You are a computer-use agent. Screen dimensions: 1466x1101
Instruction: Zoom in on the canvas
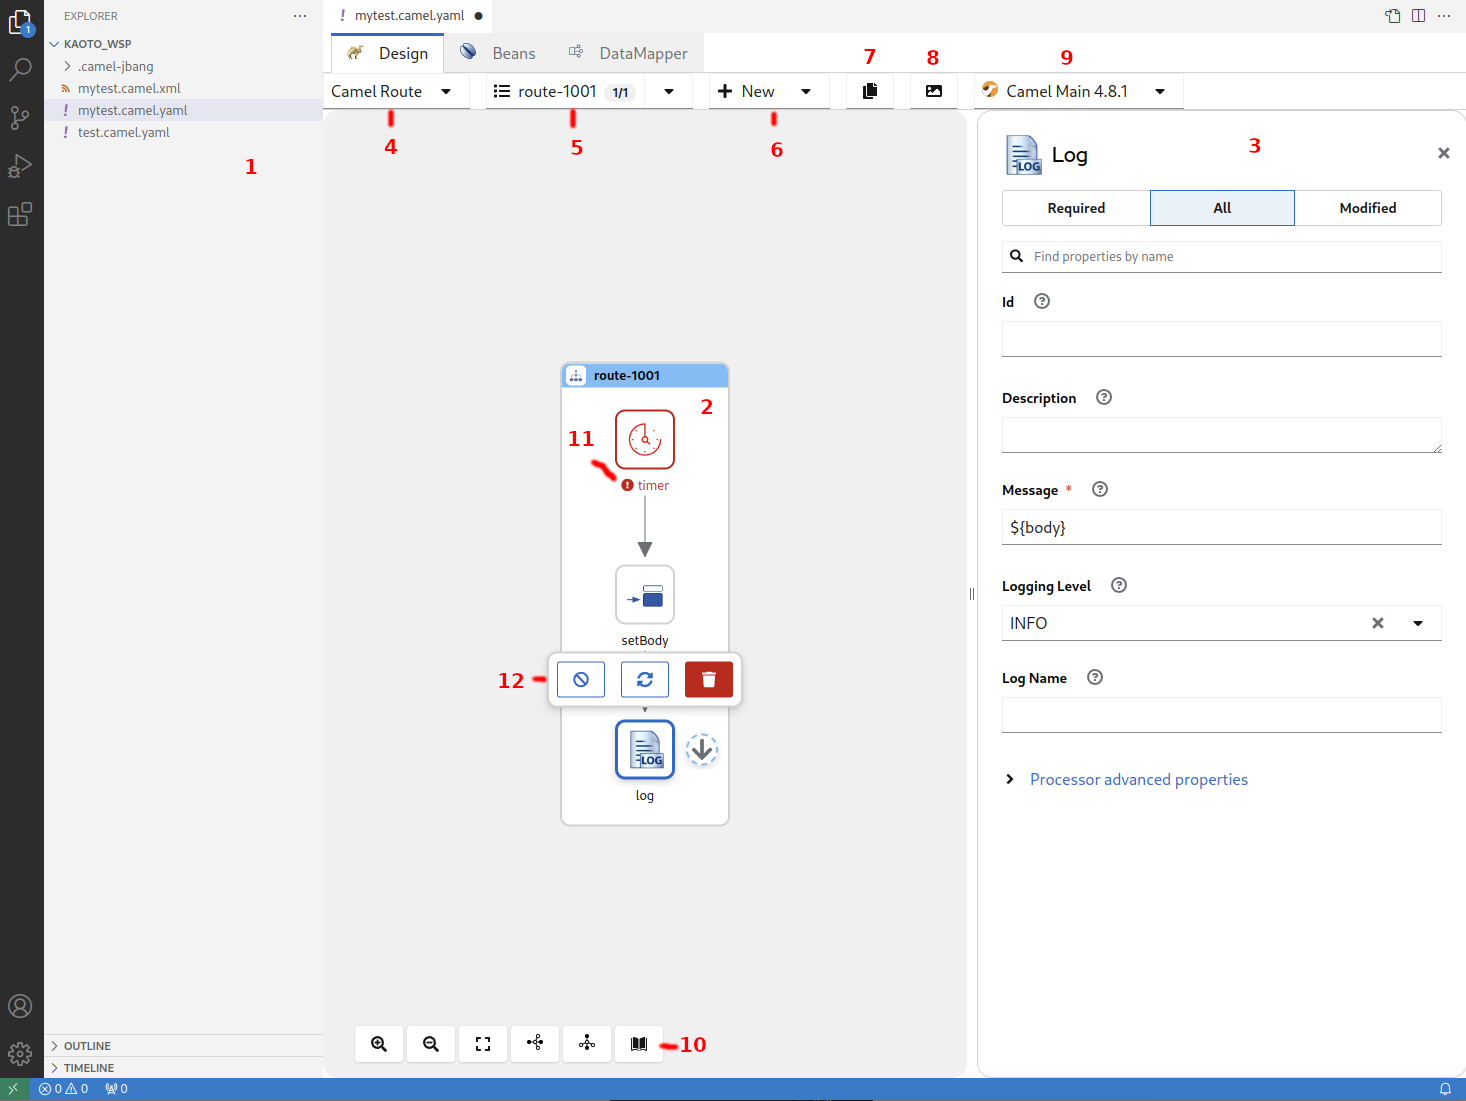379,1044
